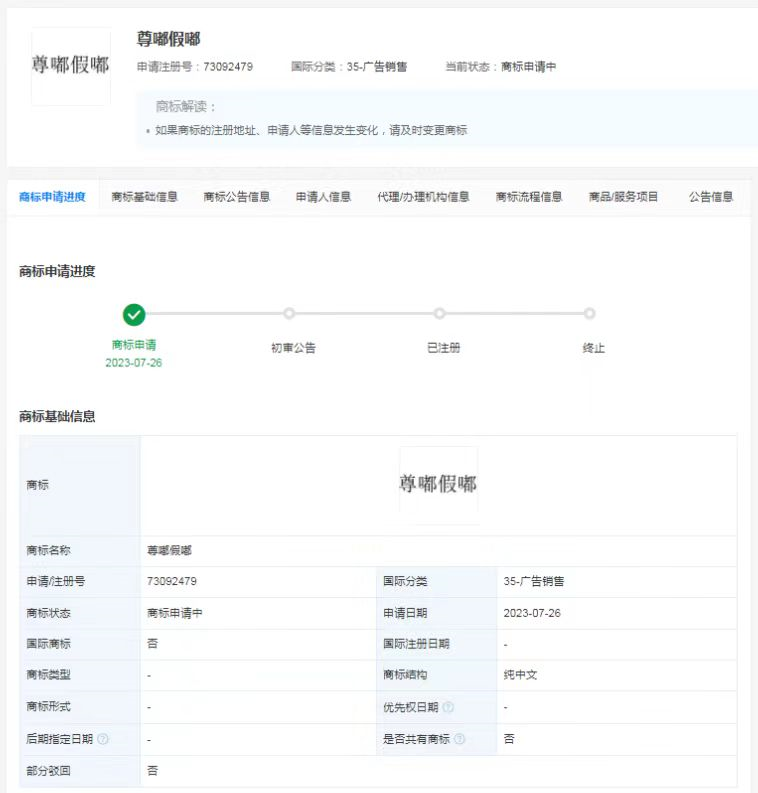The height and width of the screenshot is (793, 758).
Task: Click green checkmark at 商标申请 step
Action: [x=134, y=314]
